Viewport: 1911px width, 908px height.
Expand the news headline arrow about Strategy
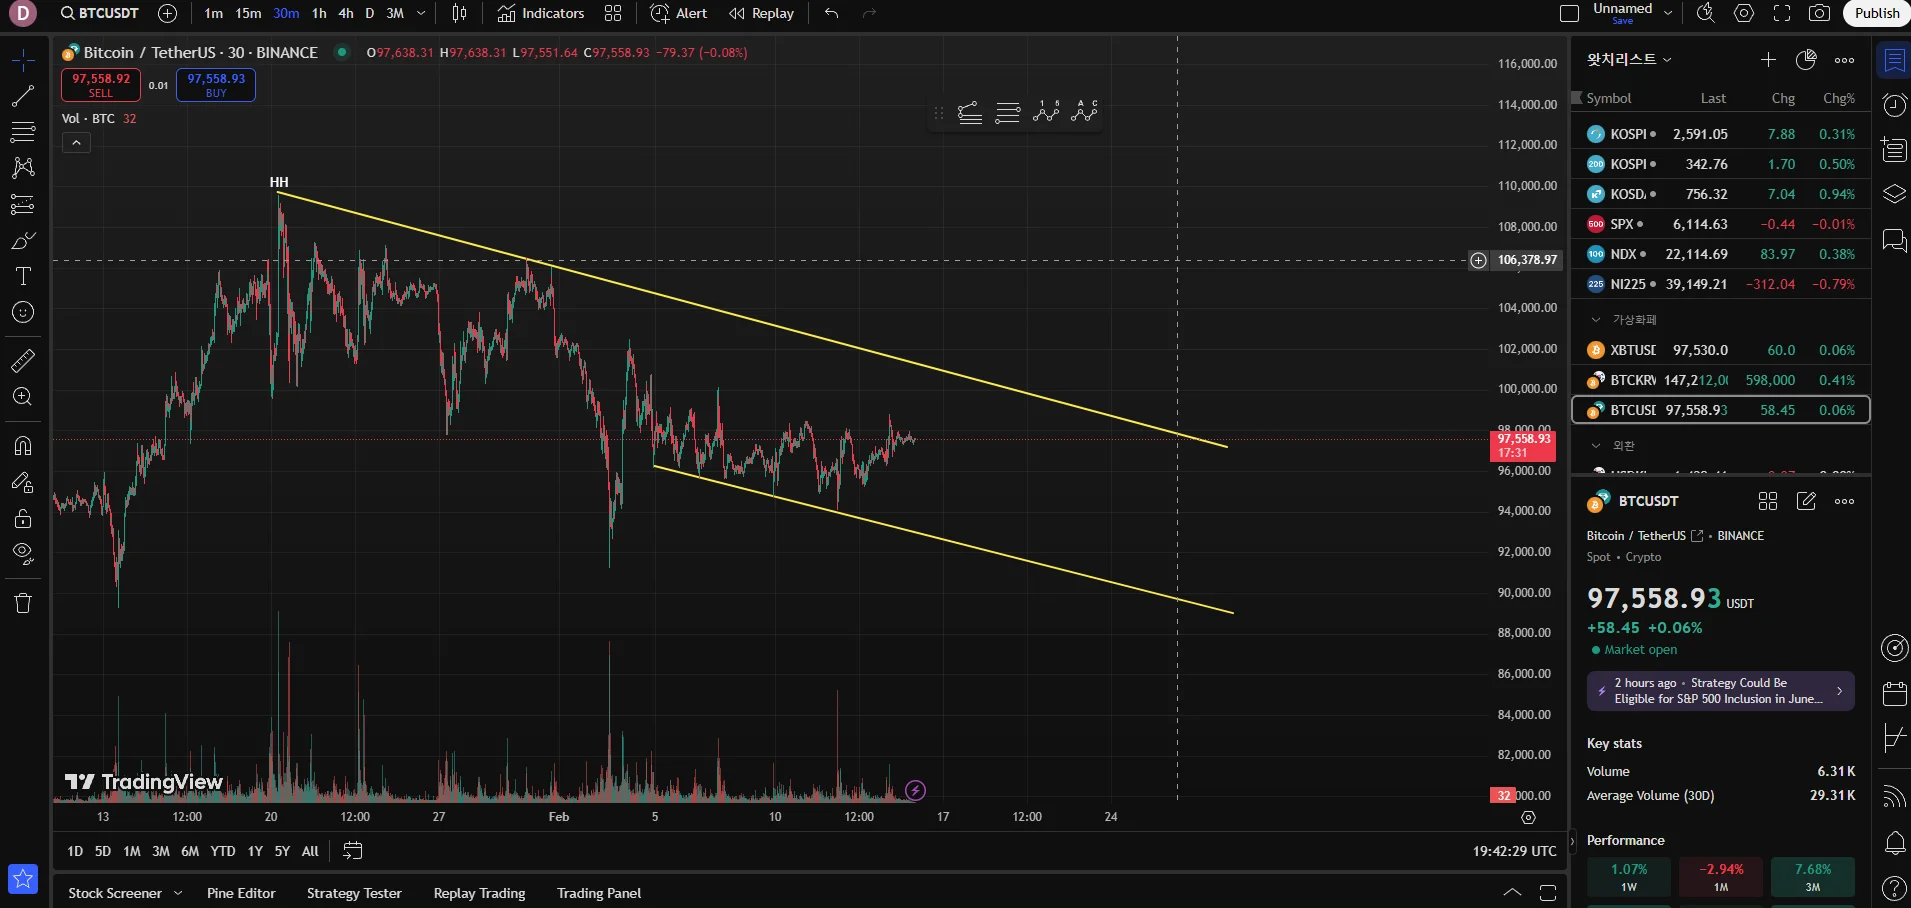[x=1839, y=691]
